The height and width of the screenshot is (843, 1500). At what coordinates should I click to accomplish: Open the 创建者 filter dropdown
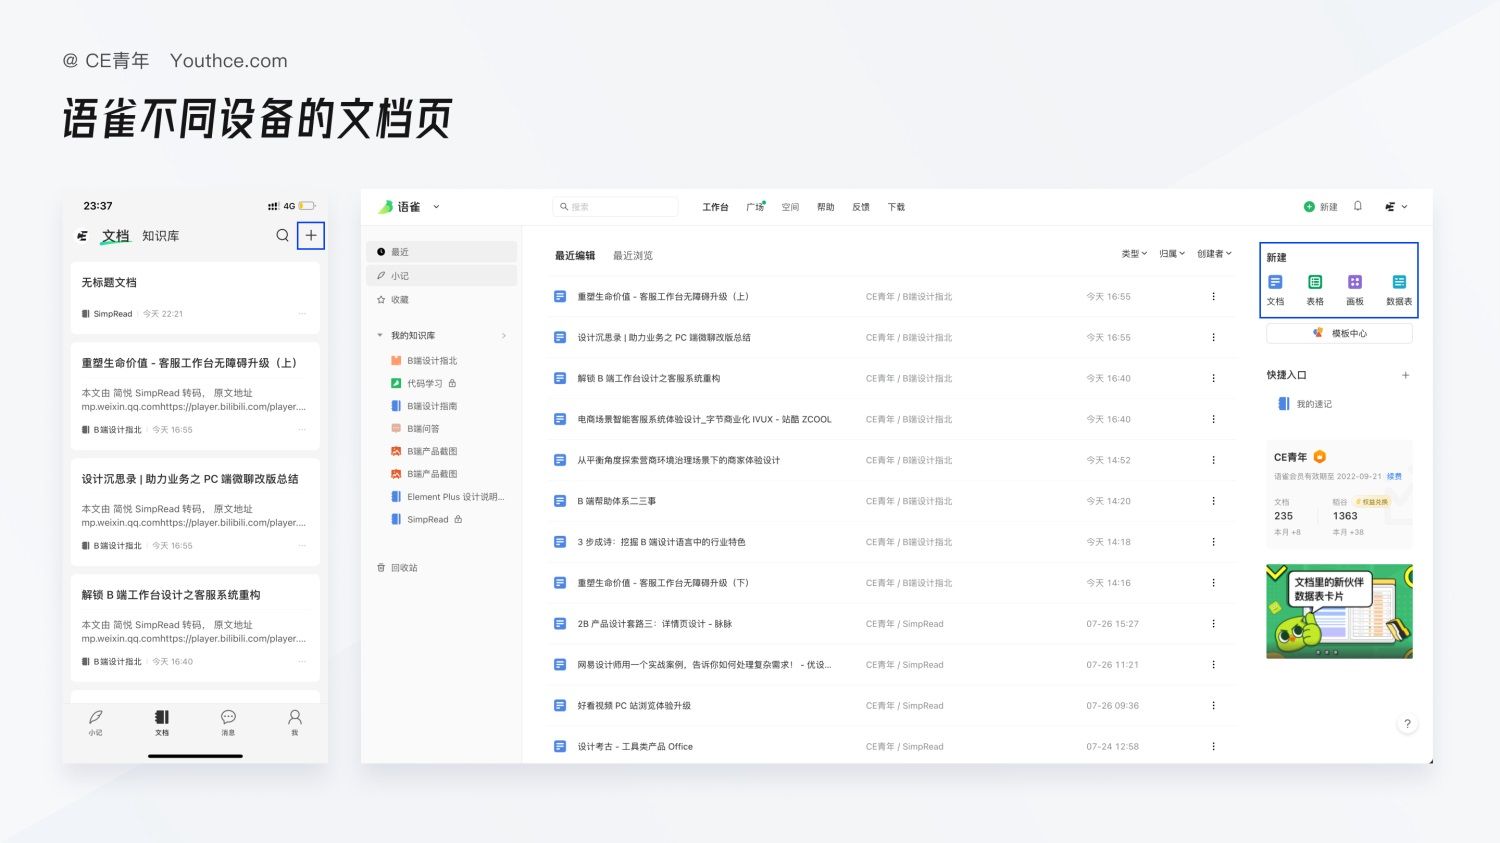point(1214,254)
